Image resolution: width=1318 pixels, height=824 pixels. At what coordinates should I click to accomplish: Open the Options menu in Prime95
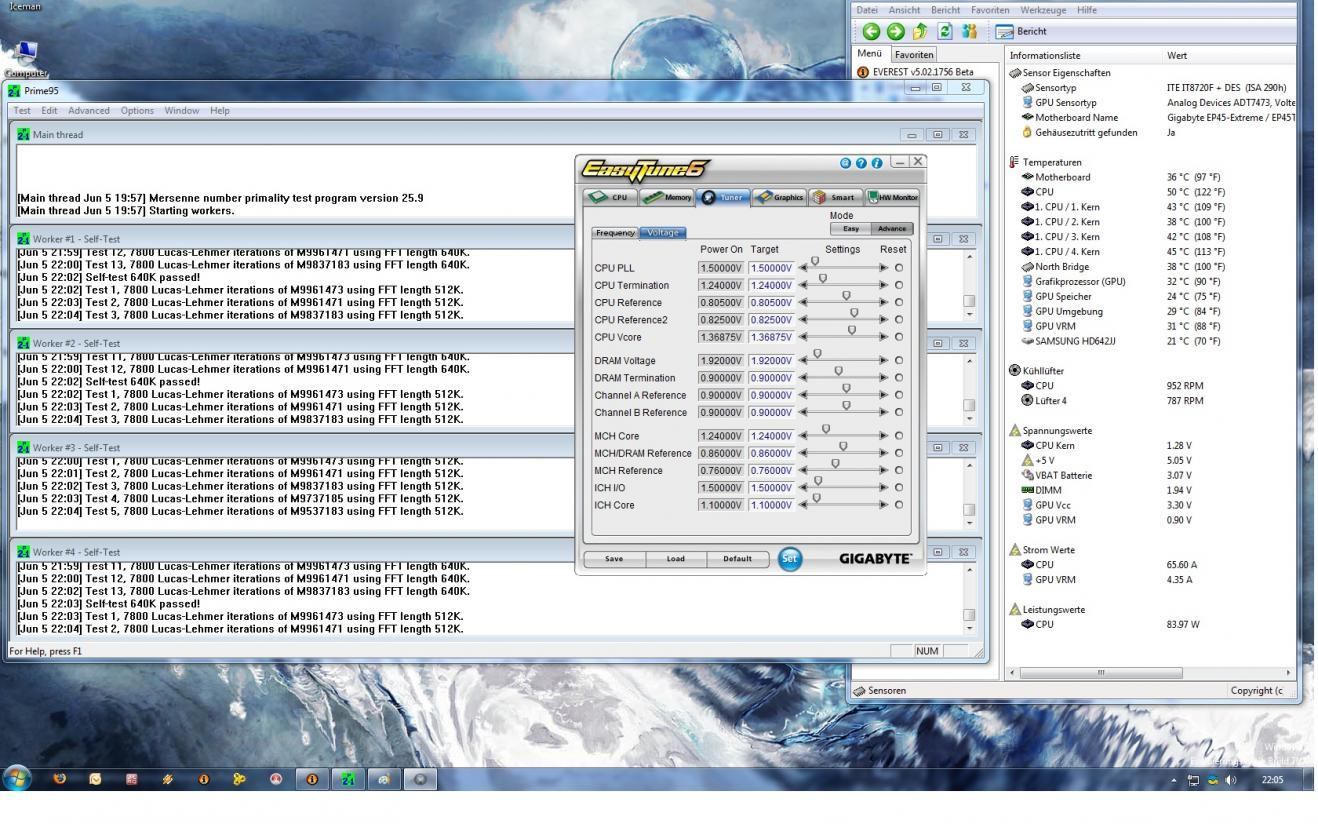click(139, 110)
